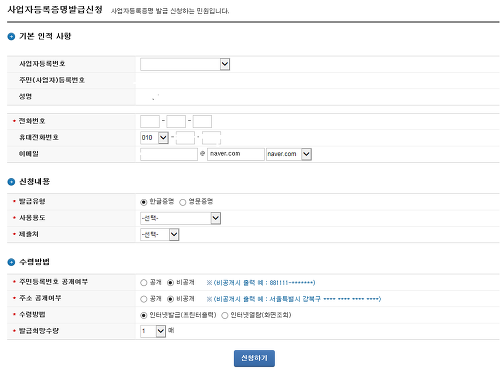Viewport: 500px width, 371px height.
Task: Focus middle 휴대전화번호 input box
Action: 185,138
